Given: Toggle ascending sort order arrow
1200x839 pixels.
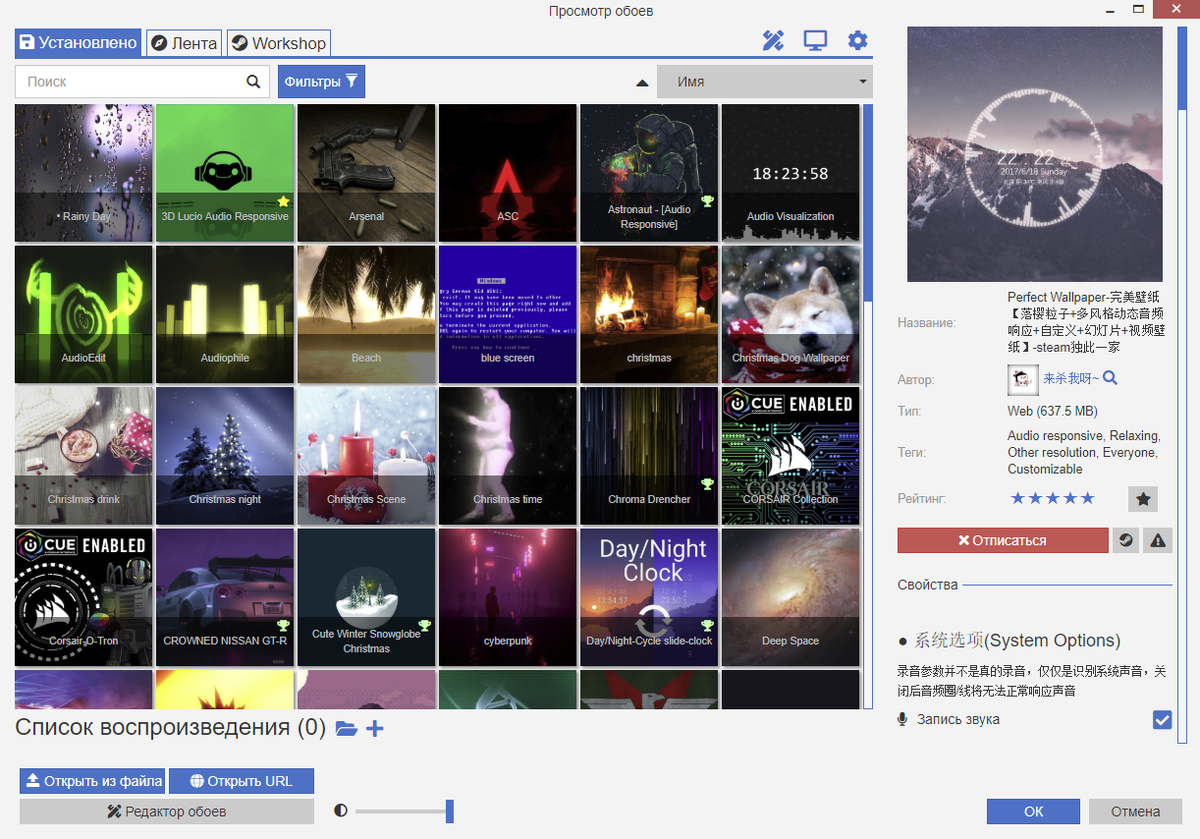Looking at the screenshot, I should pos(642,83).
